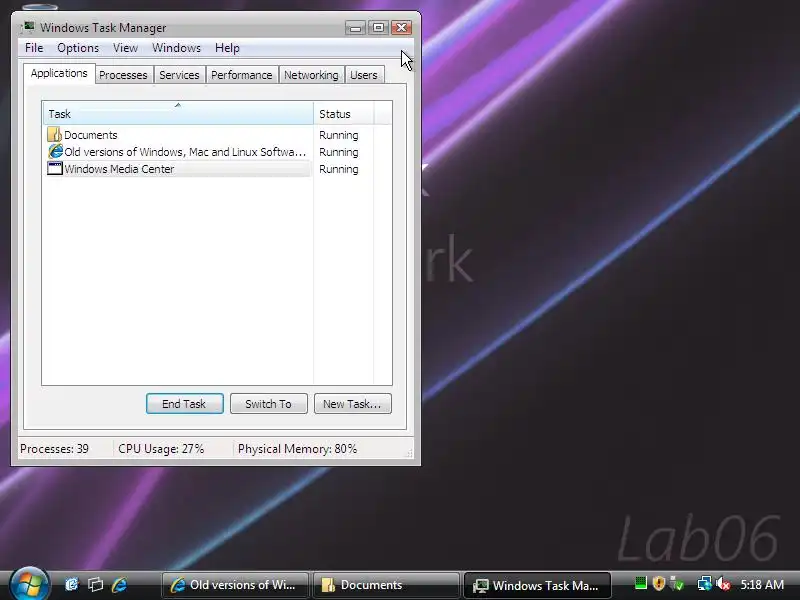This screenshot has width=800, height=600.
Task: Sort by the Status column header
Action: tap(344, 113)
